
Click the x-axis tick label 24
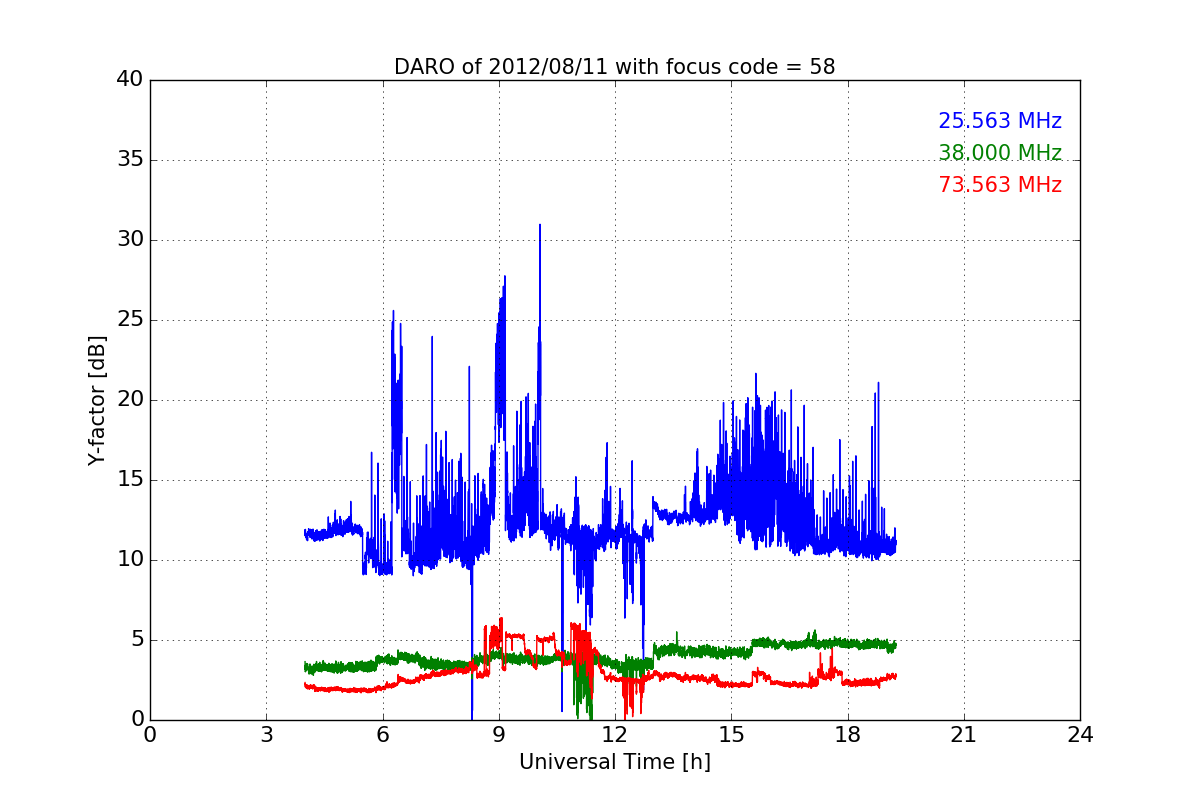point(1079,735)
